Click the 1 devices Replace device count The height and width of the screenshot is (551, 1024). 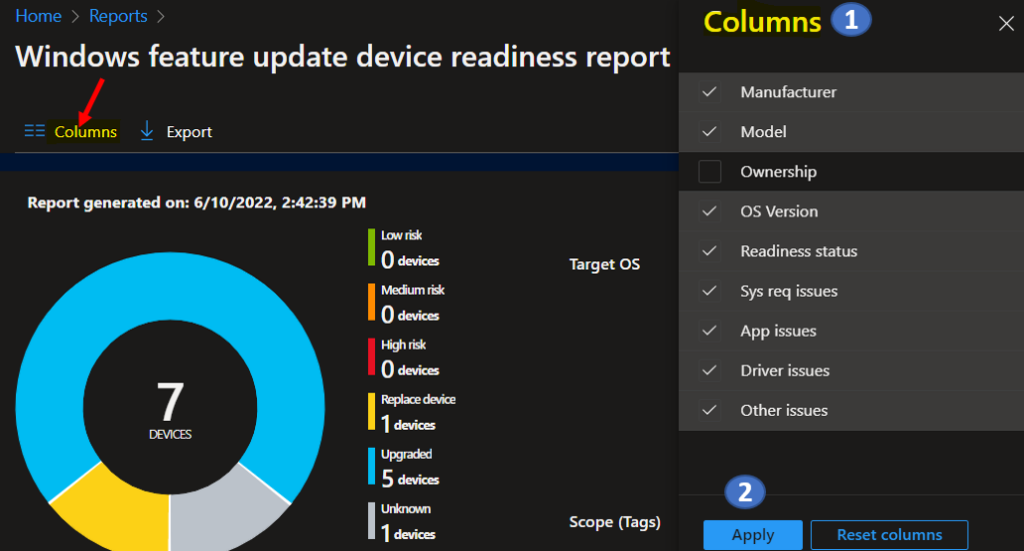(x=408, y=424)
